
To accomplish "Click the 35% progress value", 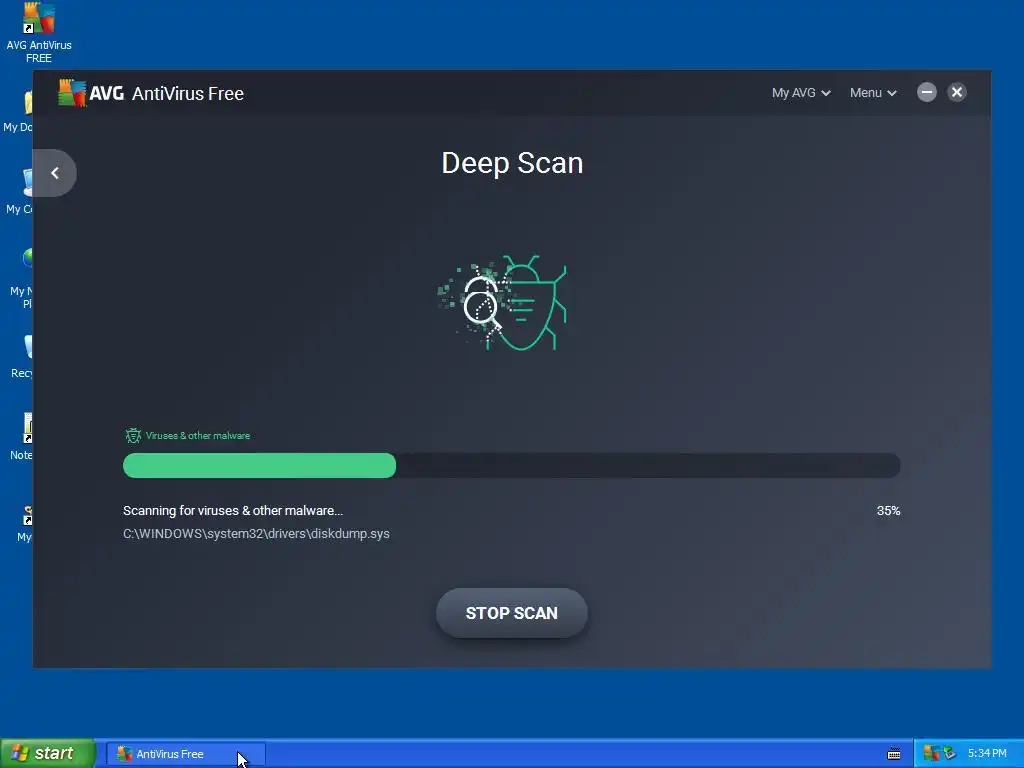I will click(x=888, y=511).
